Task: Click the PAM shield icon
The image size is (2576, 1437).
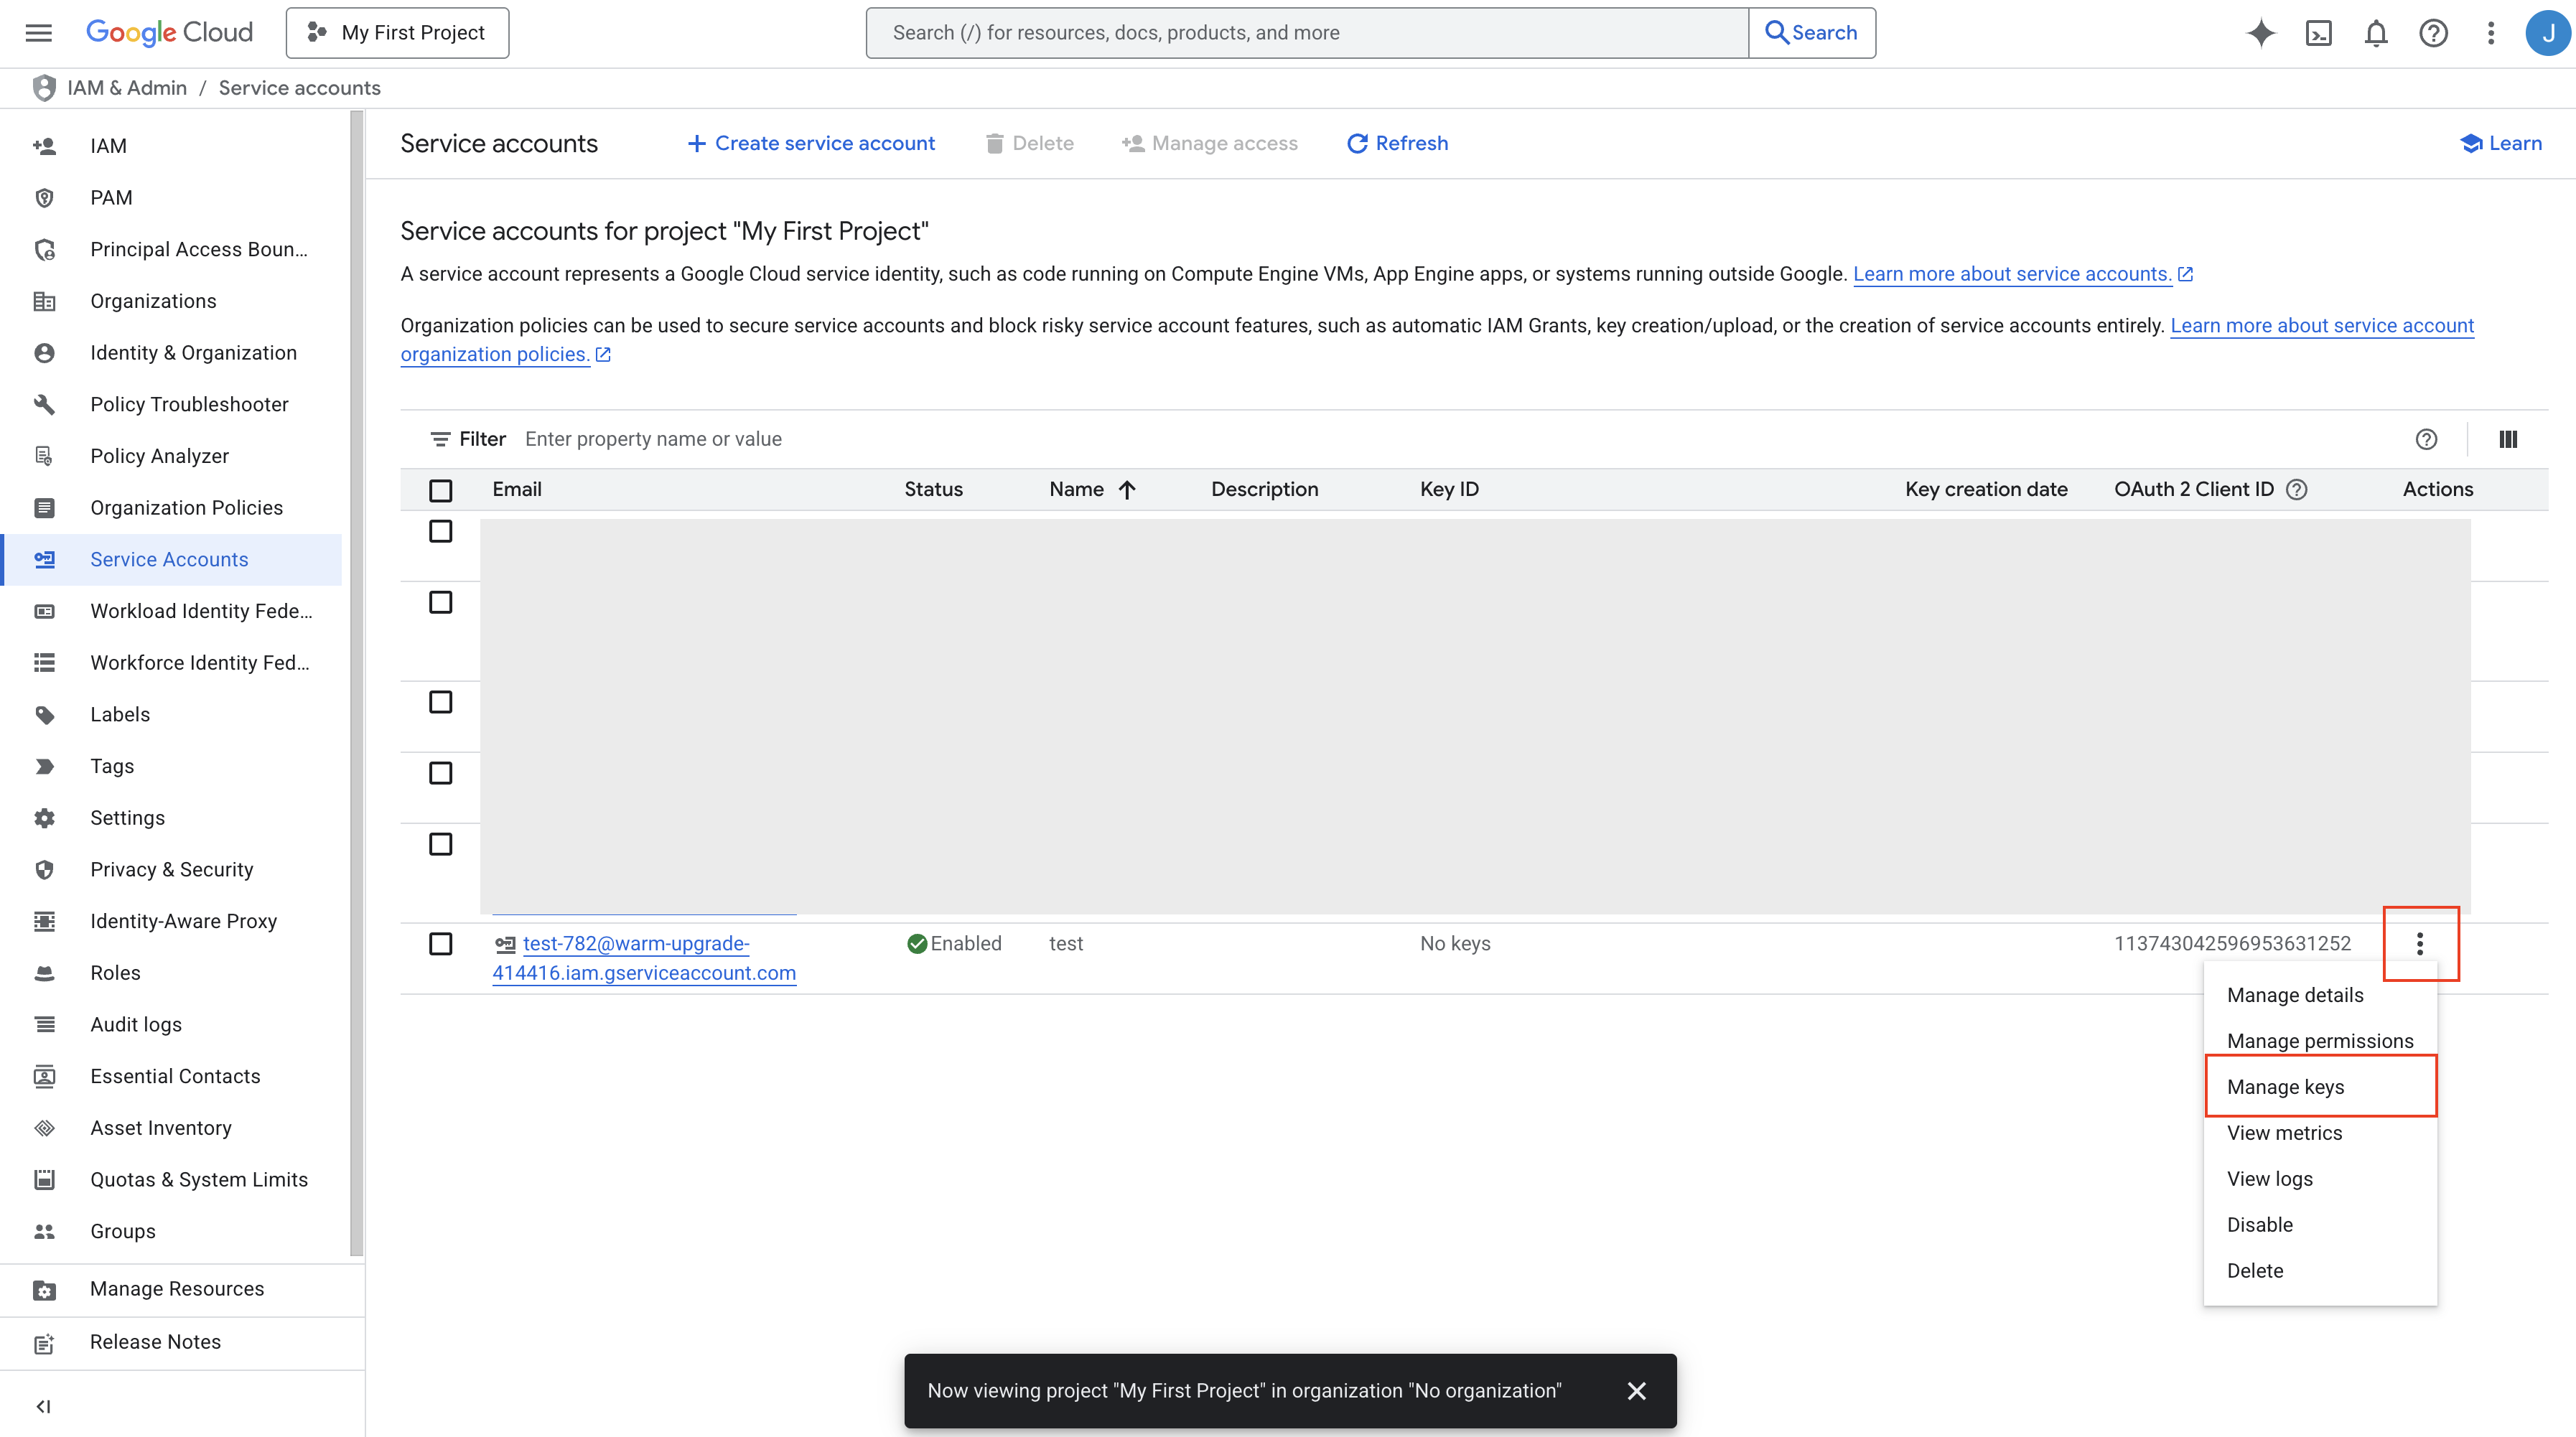Action: coord(44,198)
